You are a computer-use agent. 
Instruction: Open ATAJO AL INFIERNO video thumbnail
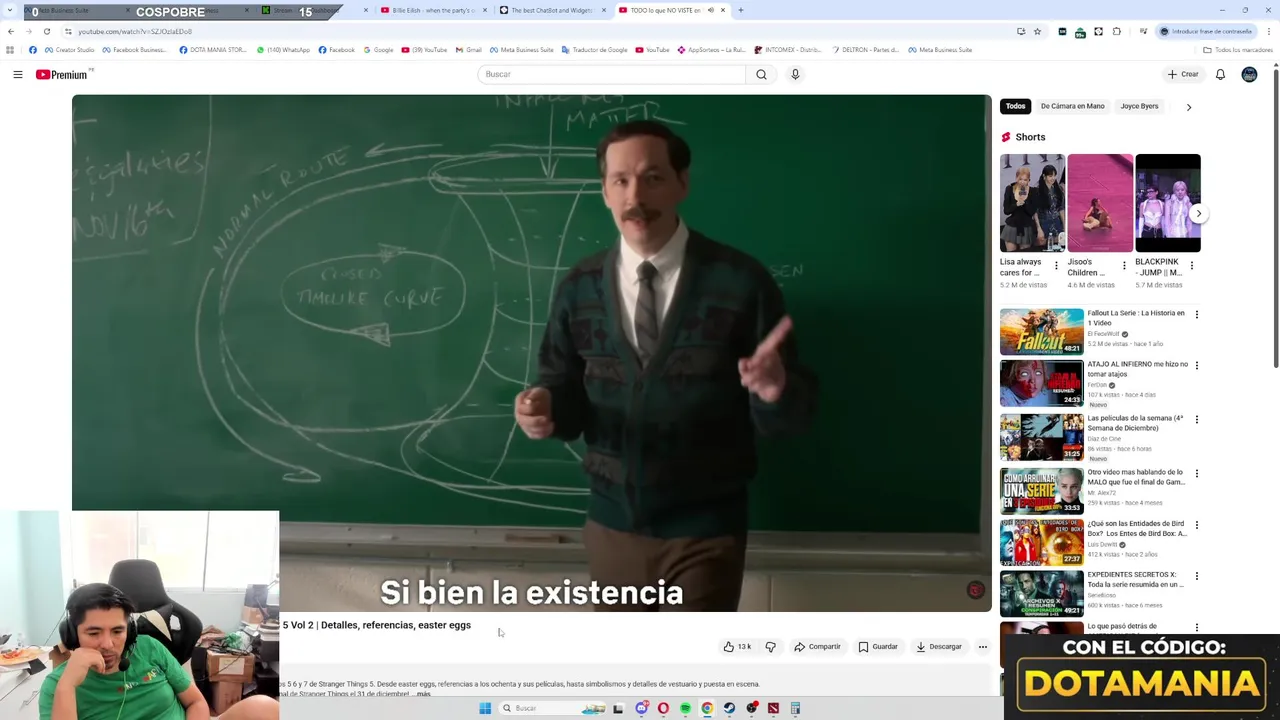[1041, 383]
